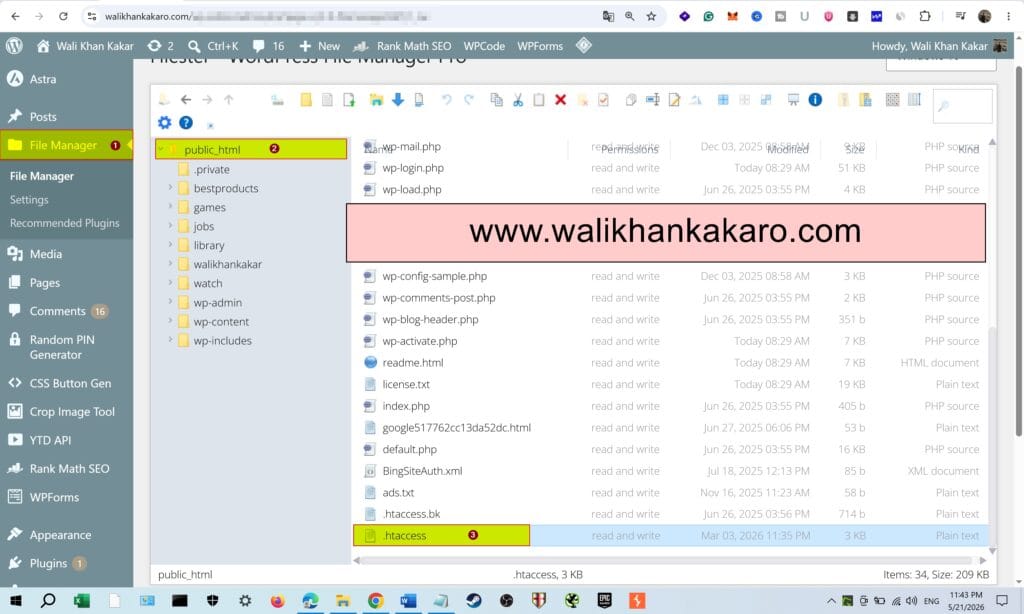The image size is (1024, 614).
Task: Click the Sort columns icon
Action: [x=914, y=99]
